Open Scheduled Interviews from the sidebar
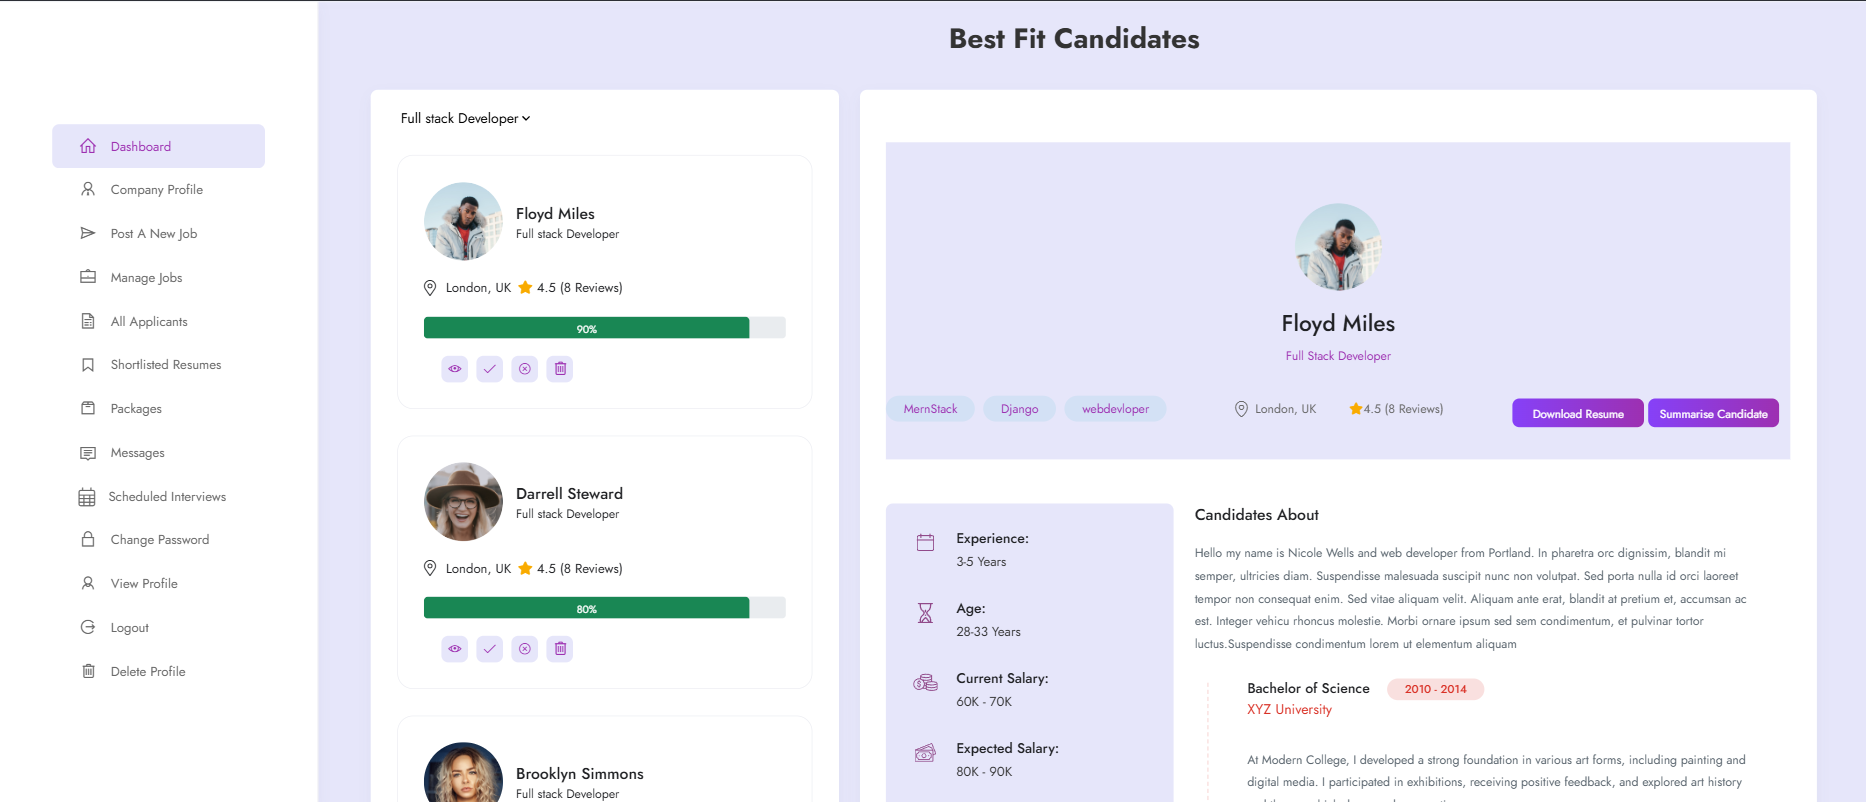The height and width of the screenshot is (802, 1866). coord(158,497)
